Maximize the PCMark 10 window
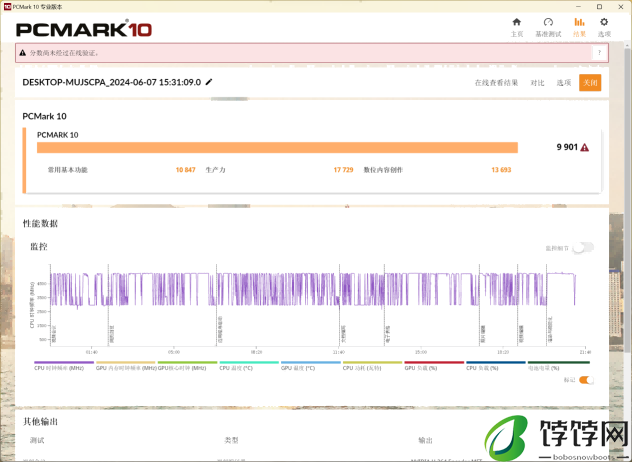This screenshot has width=632, height=462. [x=599, y=7]
